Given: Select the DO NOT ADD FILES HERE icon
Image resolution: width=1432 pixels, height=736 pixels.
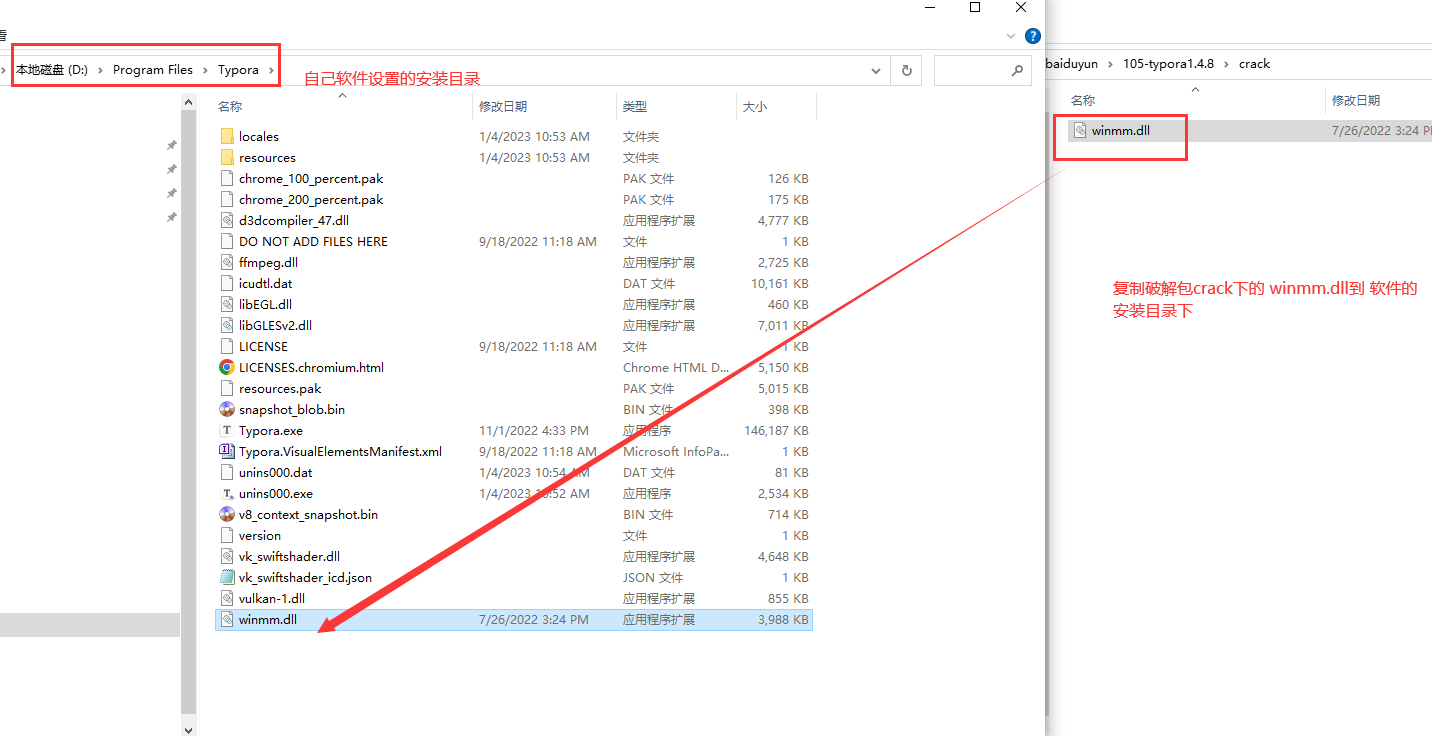Looking at the screenshot, I should (x=227, y=241).
